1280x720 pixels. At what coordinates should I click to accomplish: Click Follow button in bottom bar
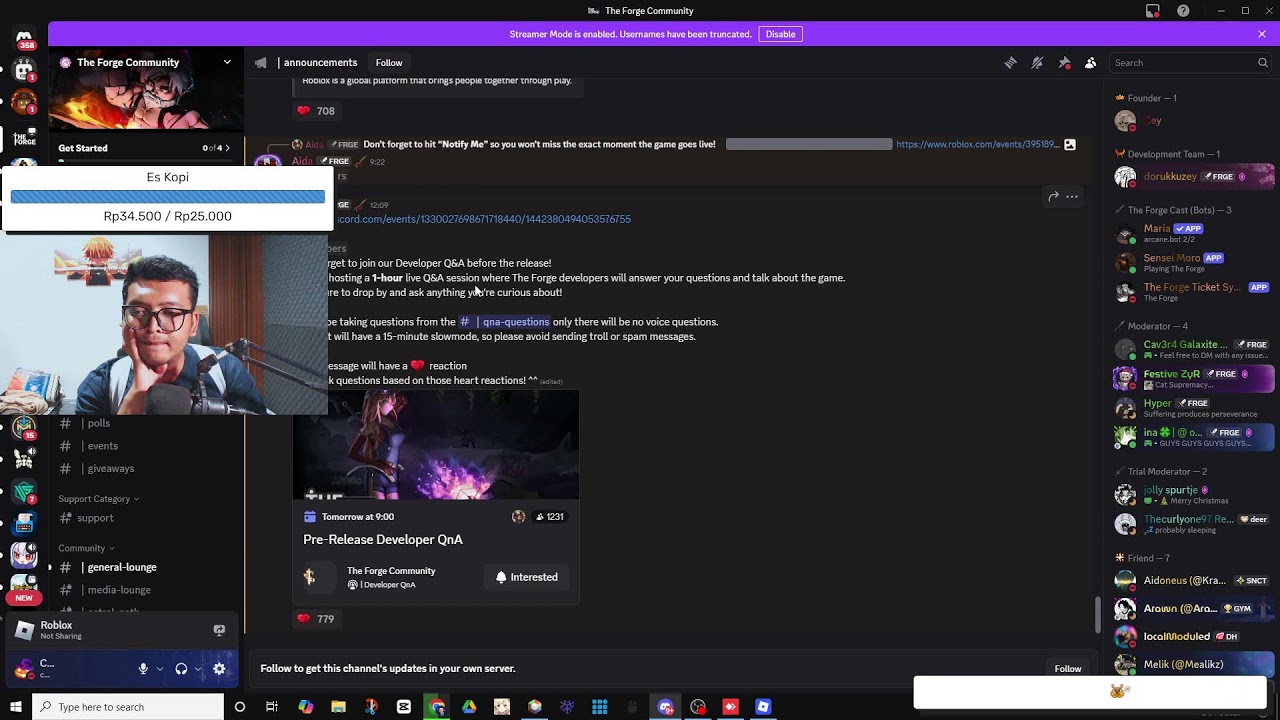coord(1067,668)
